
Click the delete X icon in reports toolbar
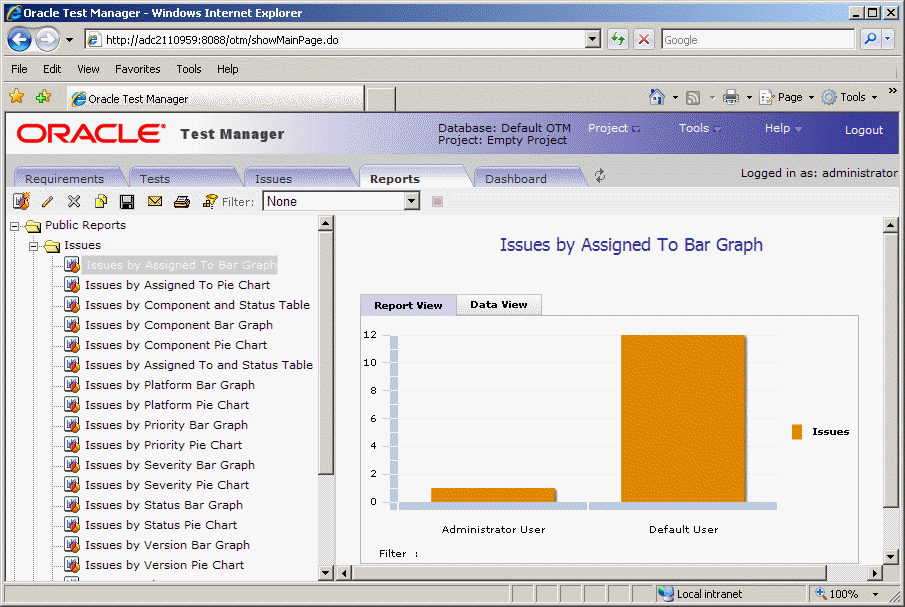(74, 201)
